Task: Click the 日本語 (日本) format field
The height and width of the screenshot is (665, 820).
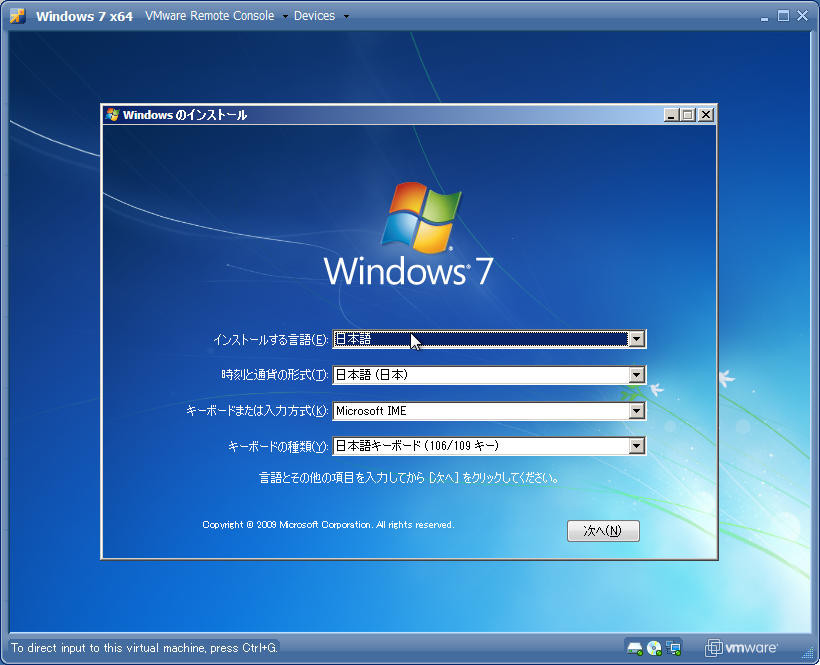Action: coord(489,375)
